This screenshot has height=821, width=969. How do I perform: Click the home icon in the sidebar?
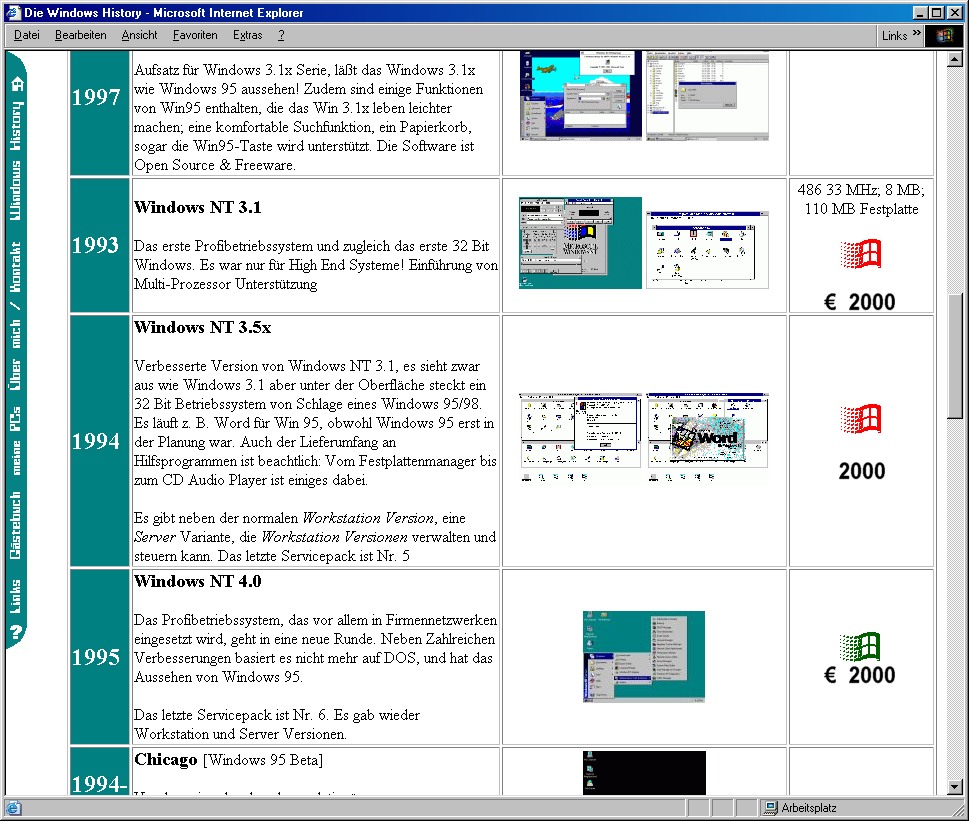[x=17, y=83]
